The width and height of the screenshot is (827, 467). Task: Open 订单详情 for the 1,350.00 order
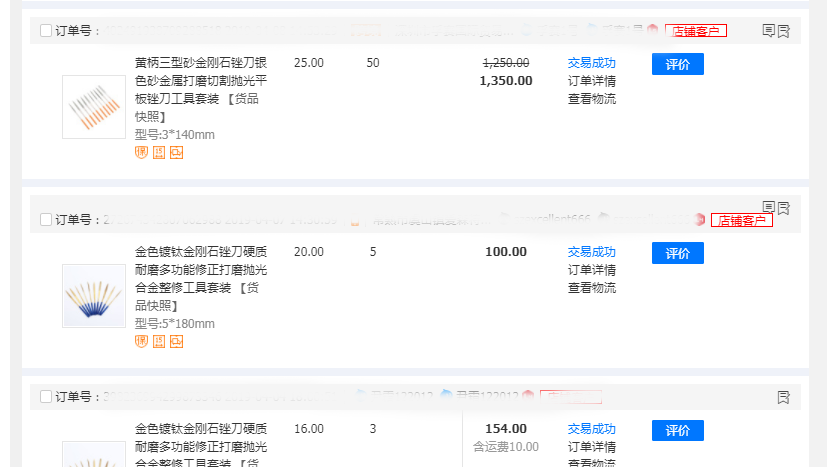[591, 81]
